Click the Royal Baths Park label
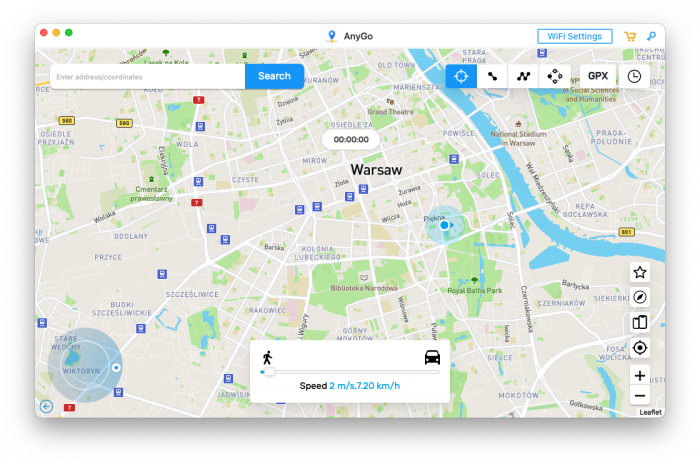 [475, 290]
